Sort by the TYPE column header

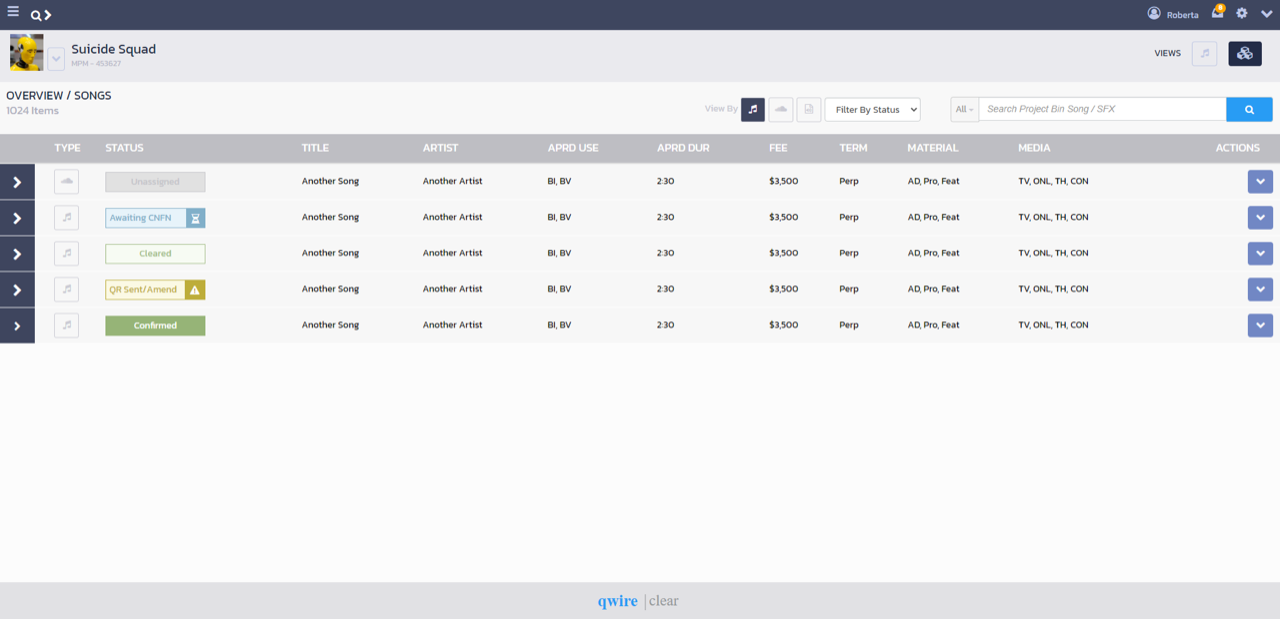pos(67,148)
